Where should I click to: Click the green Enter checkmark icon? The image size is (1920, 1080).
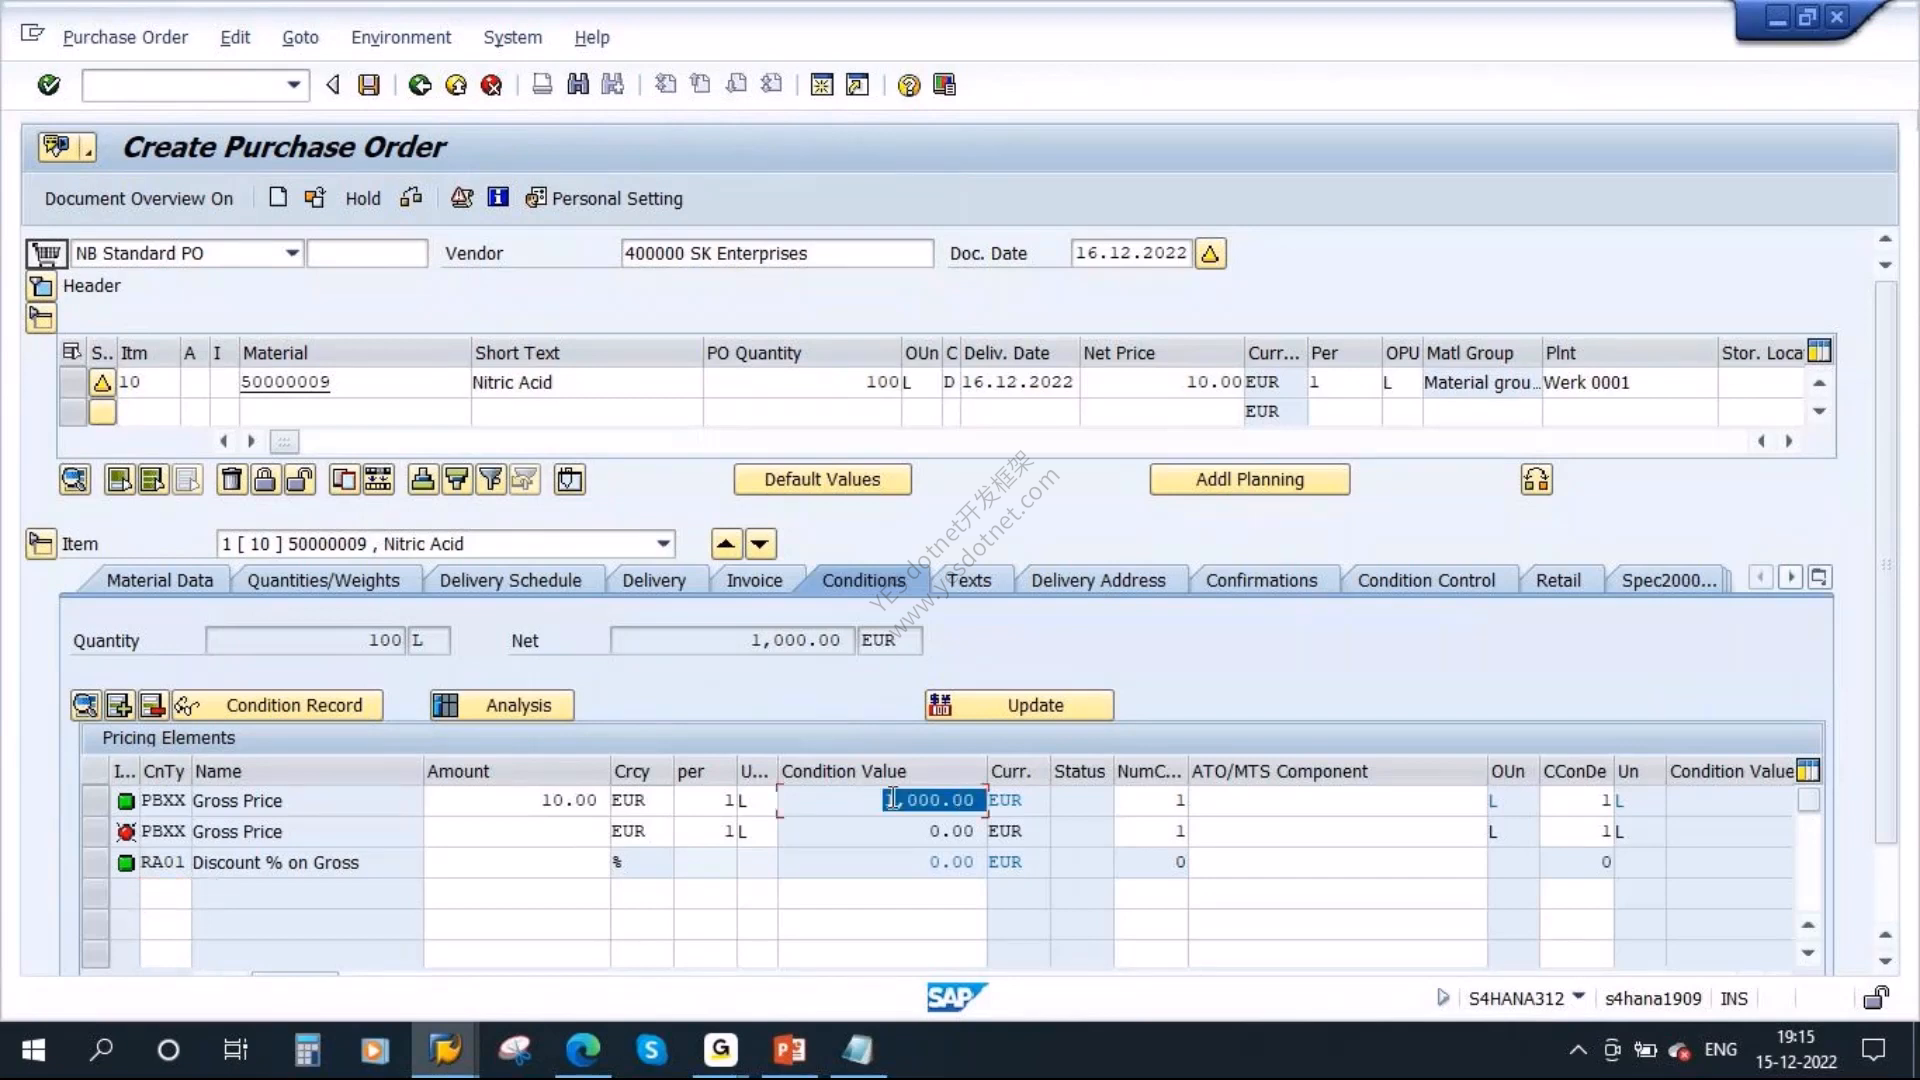[x=48, y=85]
